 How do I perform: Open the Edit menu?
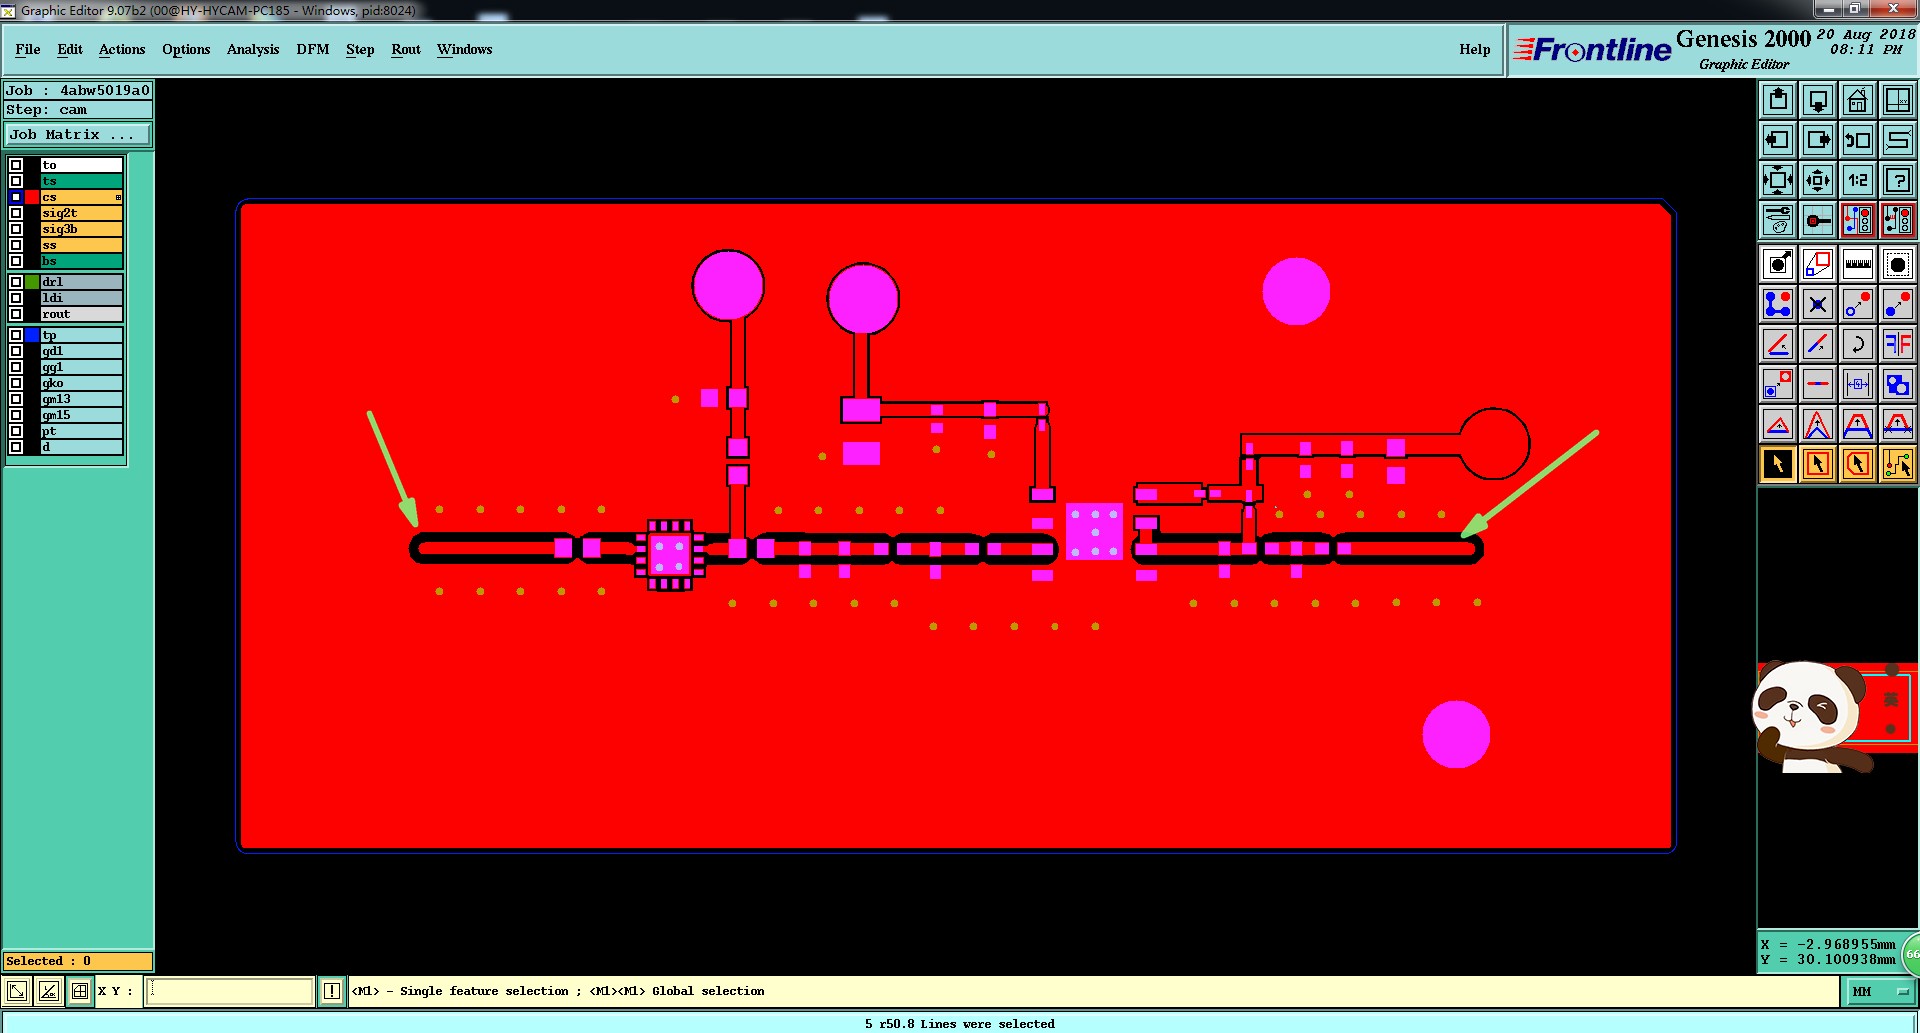pyautogui.click(x=70, y=49)
